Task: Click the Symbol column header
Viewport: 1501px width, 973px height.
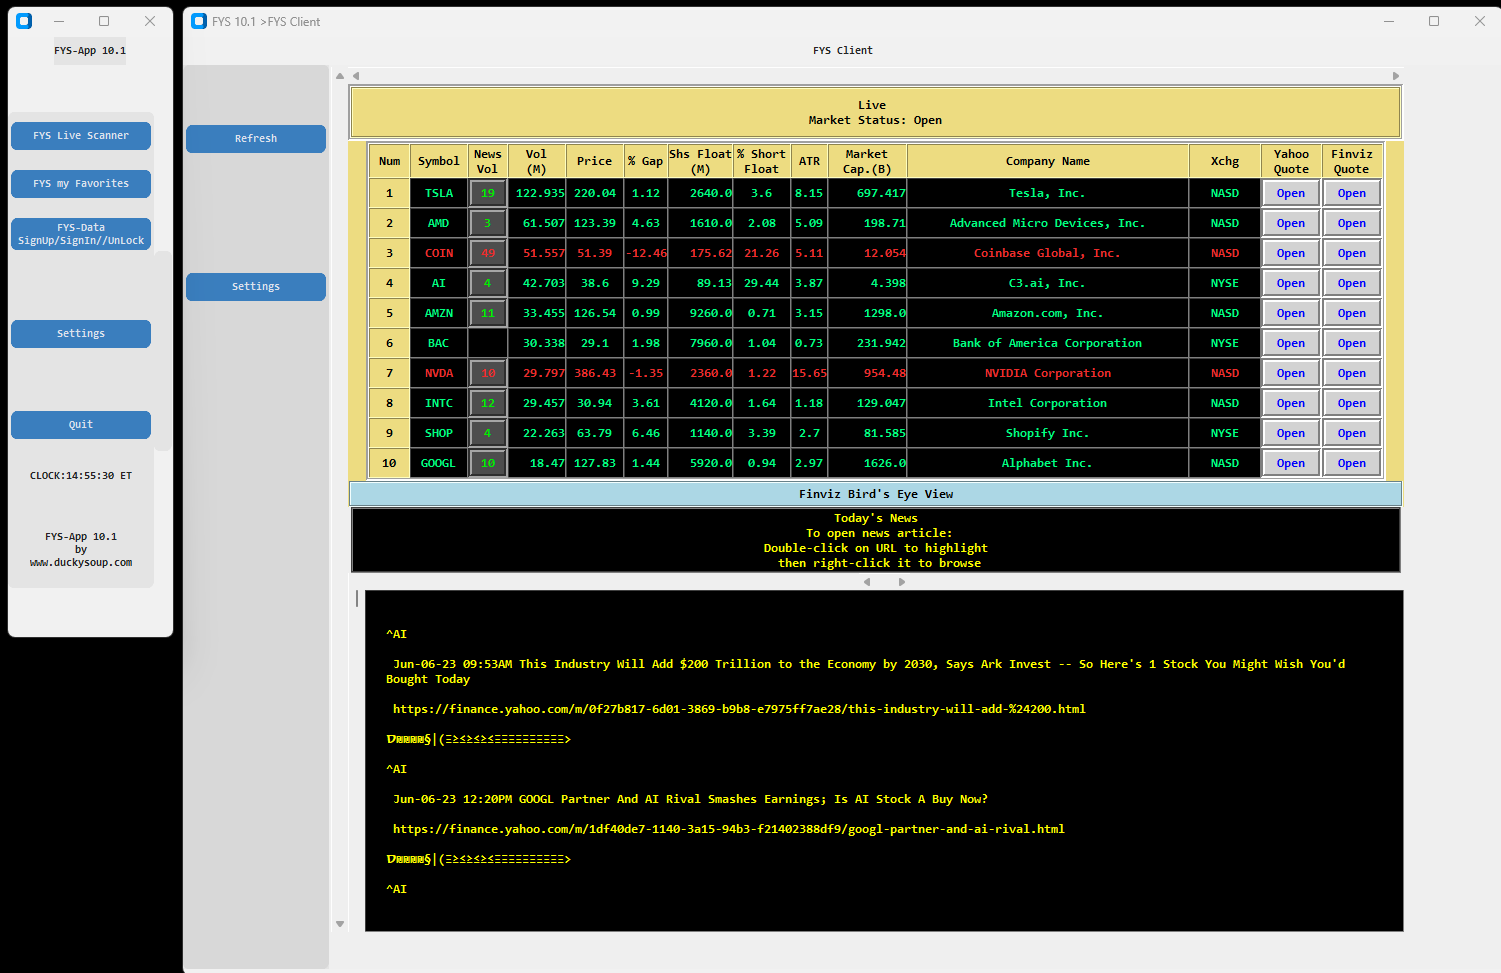Action: (439, 161)
